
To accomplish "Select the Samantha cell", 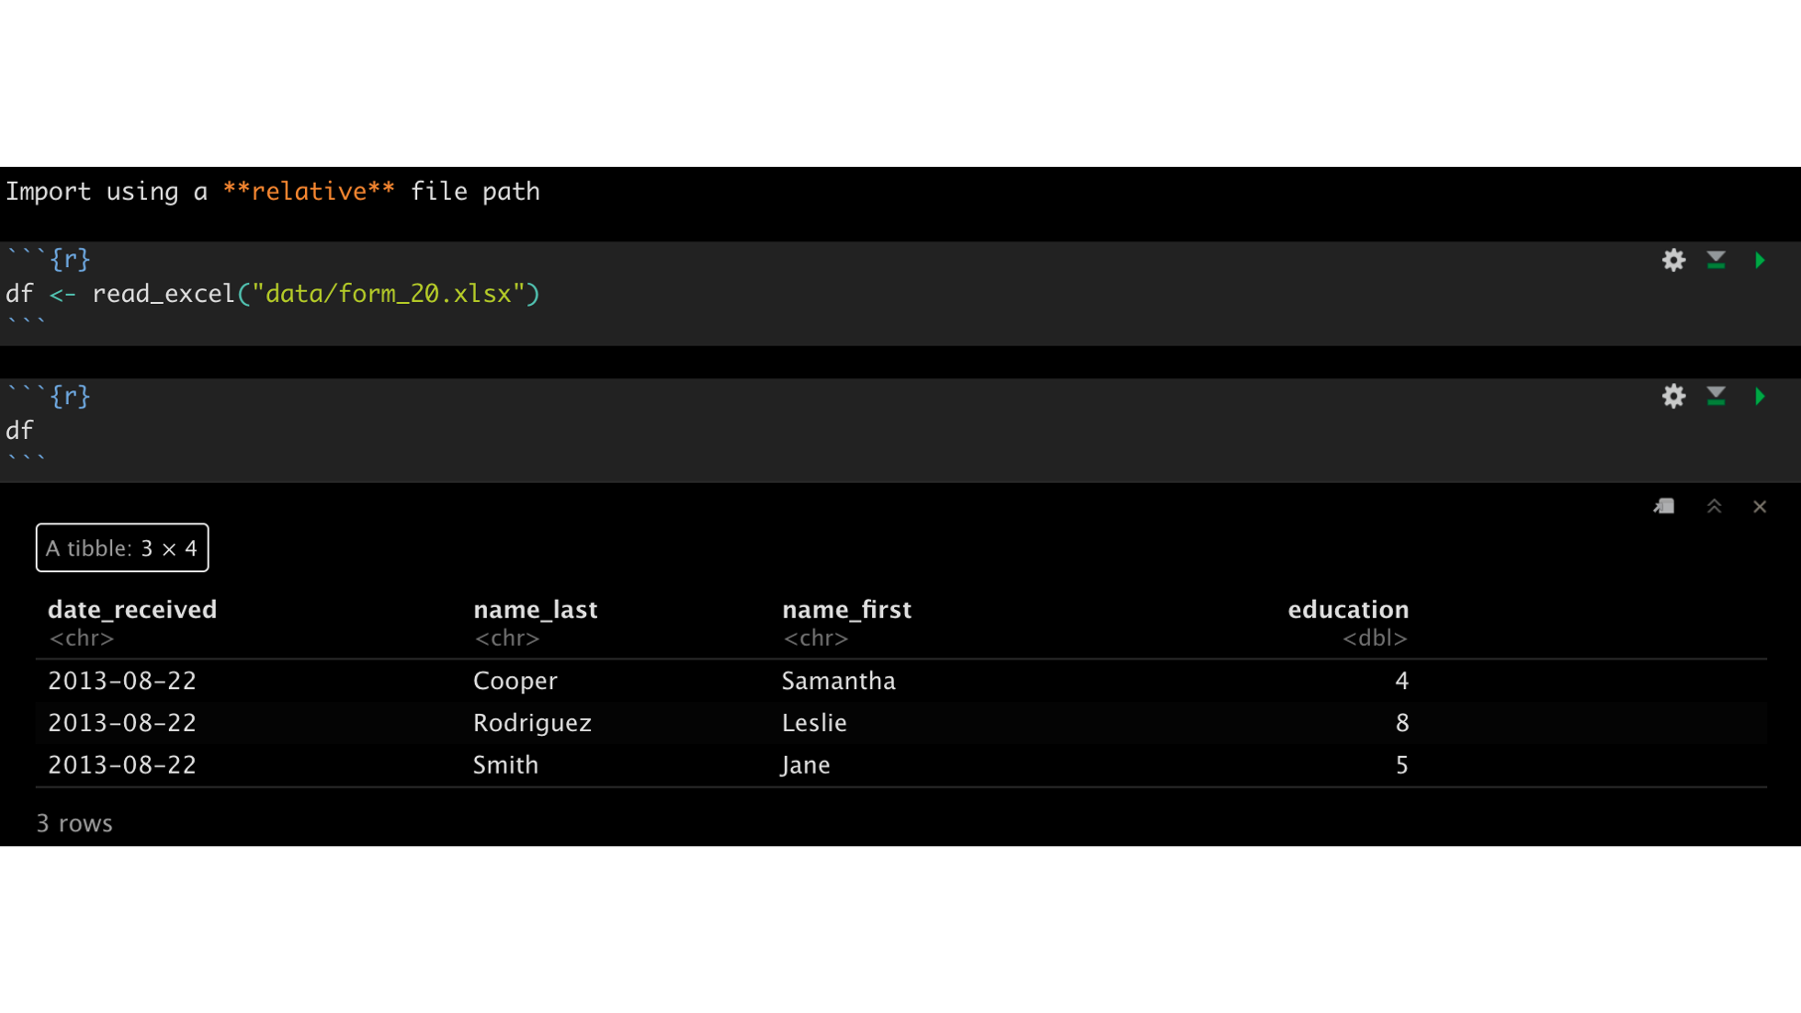I will point(838,681).
